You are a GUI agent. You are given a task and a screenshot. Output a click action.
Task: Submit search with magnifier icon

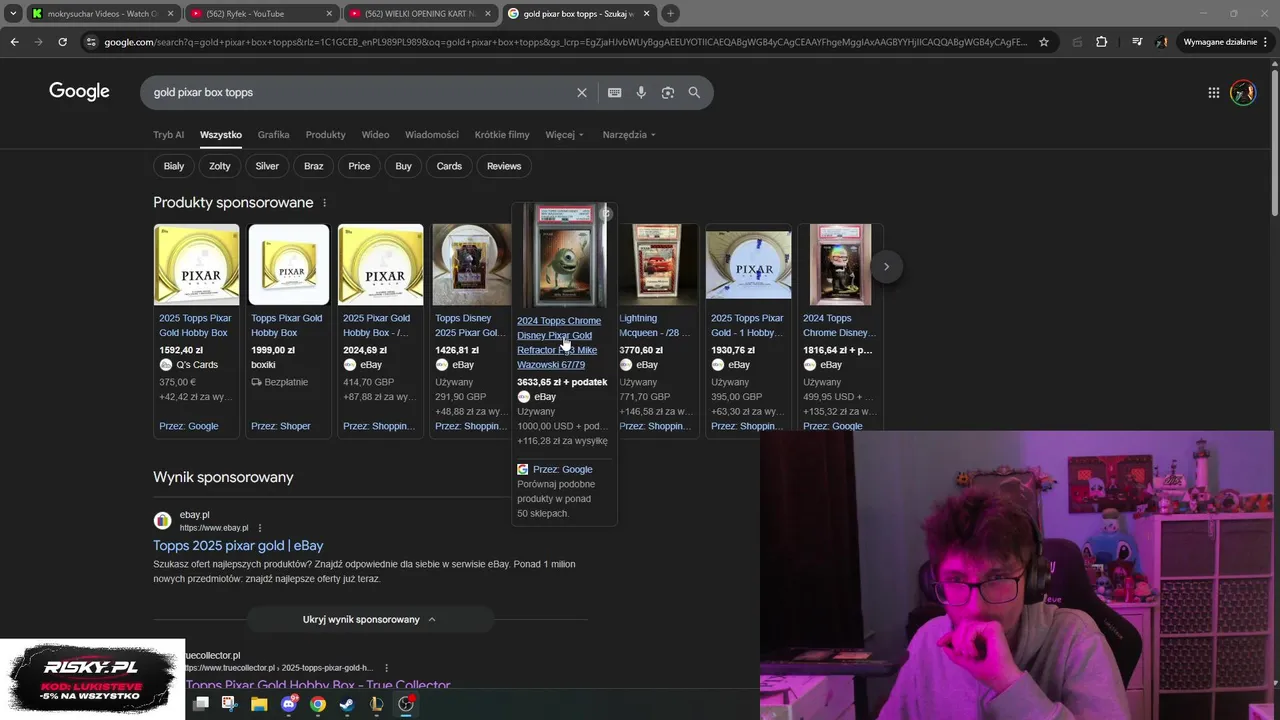pos(694,92)
